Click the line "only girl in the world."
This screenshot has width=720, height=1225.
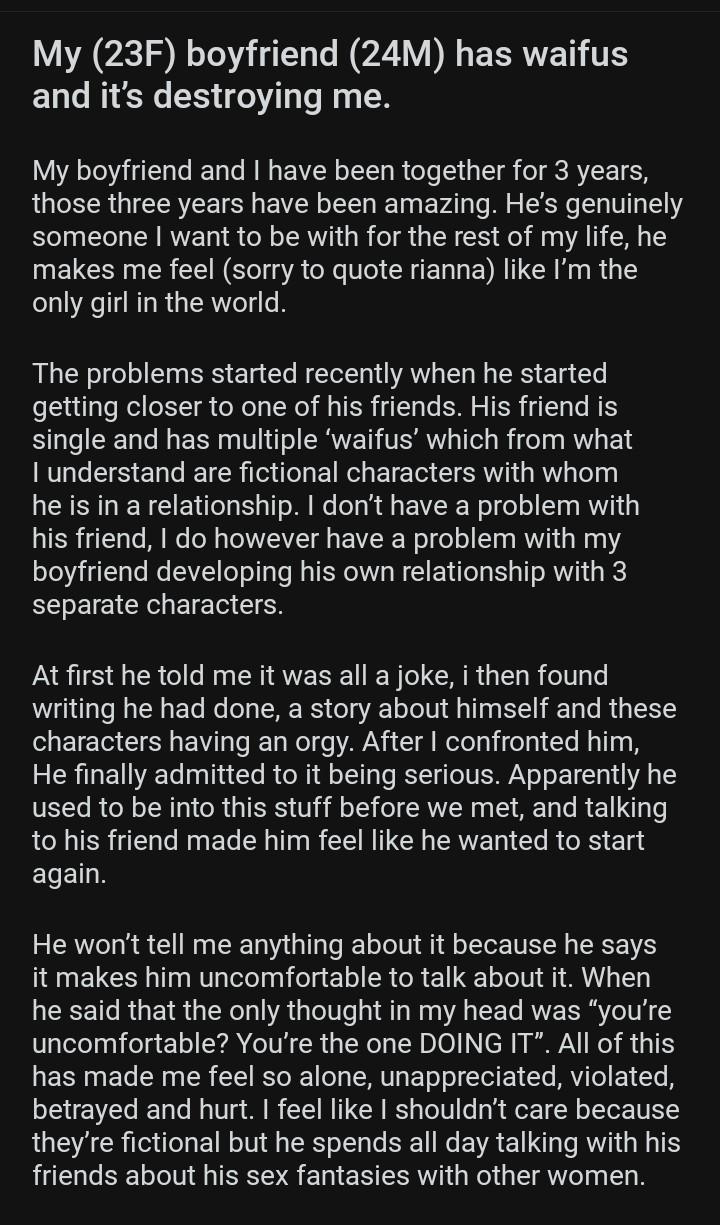click(159, 304)
